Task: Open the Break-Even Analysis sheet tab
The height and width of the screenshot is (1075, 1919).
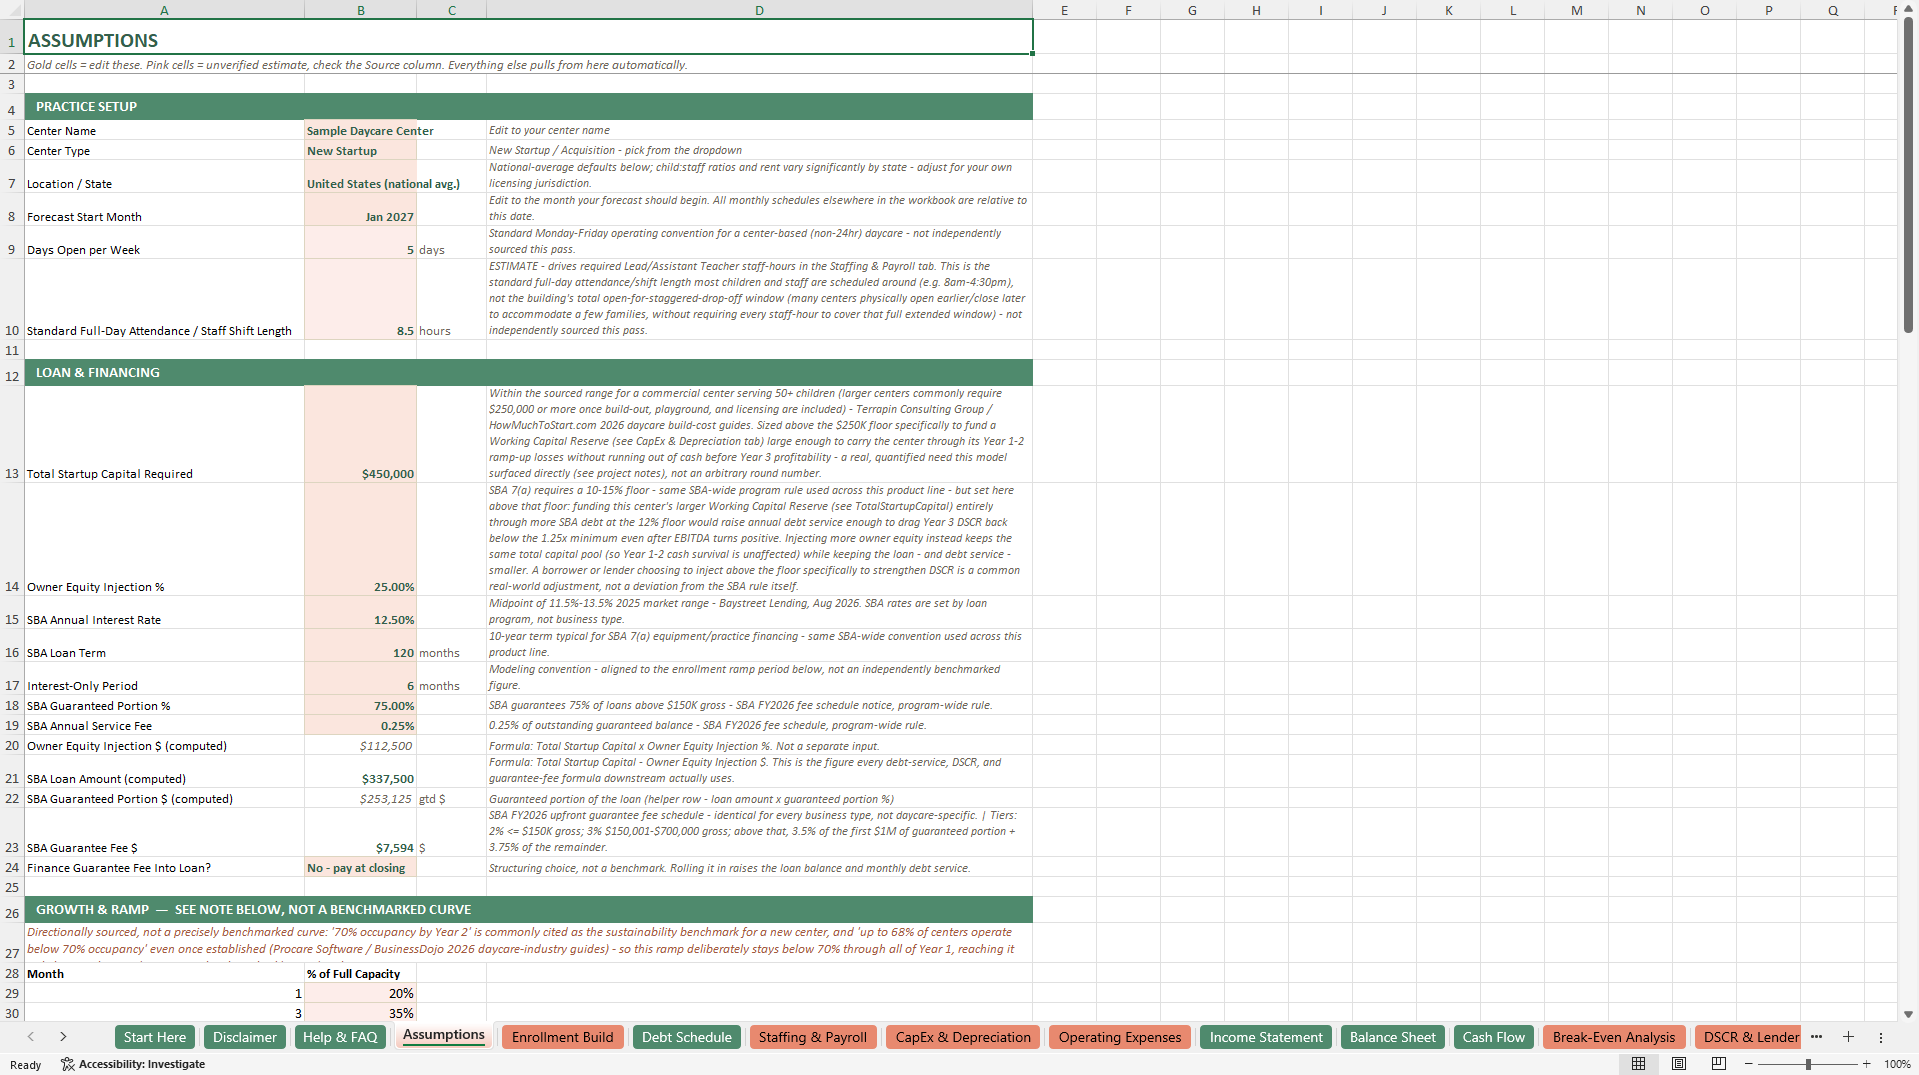Action: point(1614,1037)
